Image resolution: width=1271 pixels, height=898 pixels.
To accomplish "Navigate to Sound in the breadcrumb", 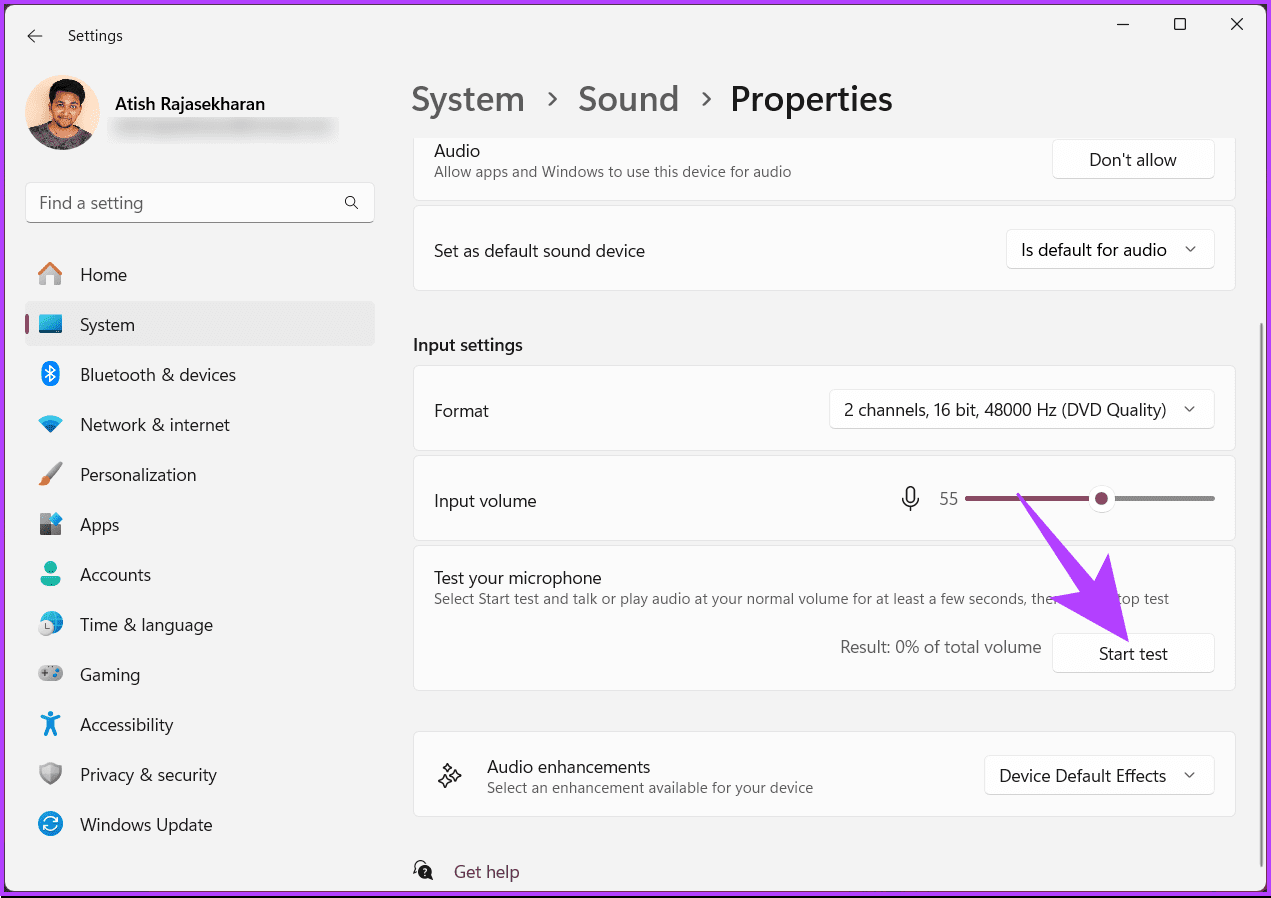I will click(x=628, y=99).
